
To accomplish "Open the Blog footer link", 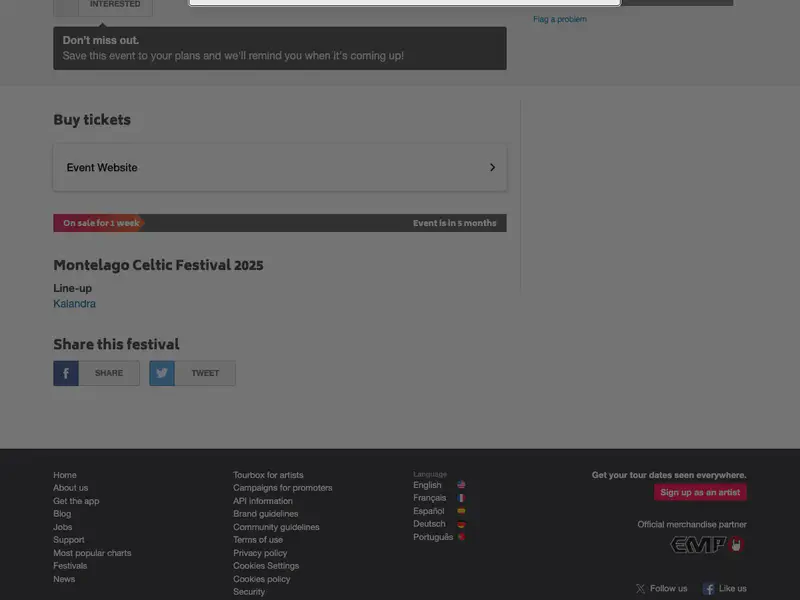I will point(62,514).
